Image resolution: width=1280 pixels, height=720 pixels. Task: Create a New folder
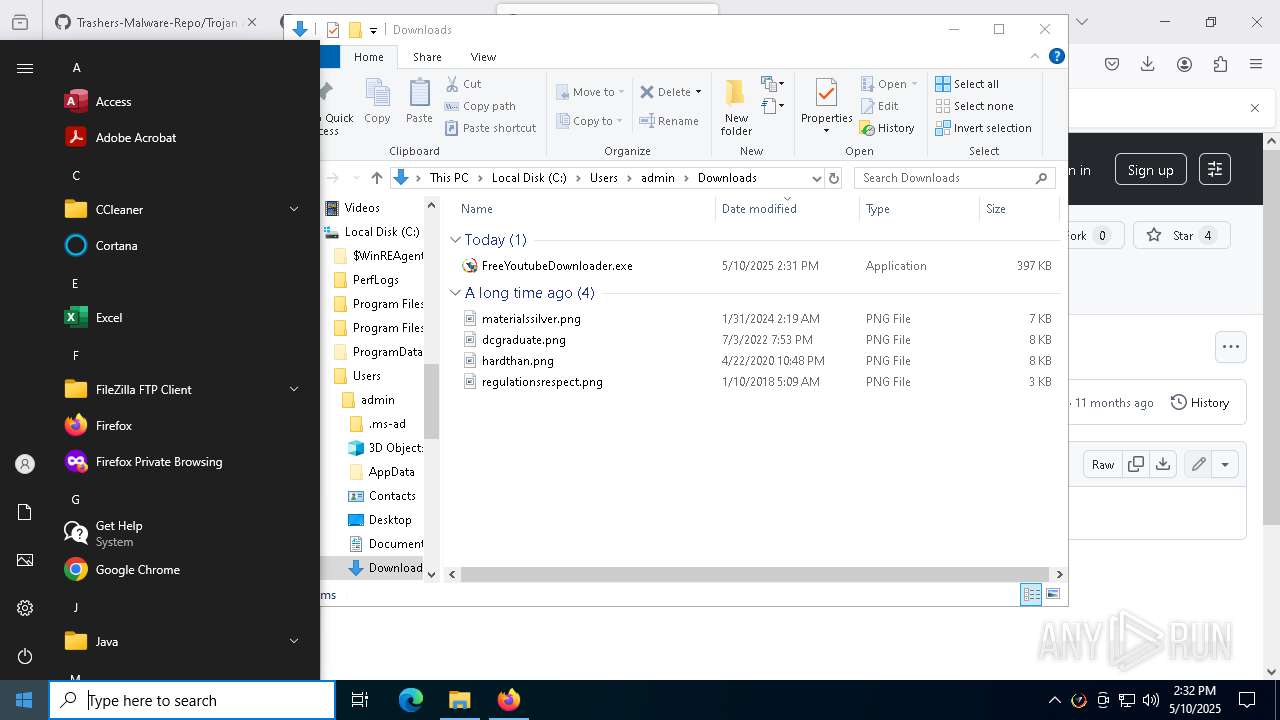click(x=736, y=107)
